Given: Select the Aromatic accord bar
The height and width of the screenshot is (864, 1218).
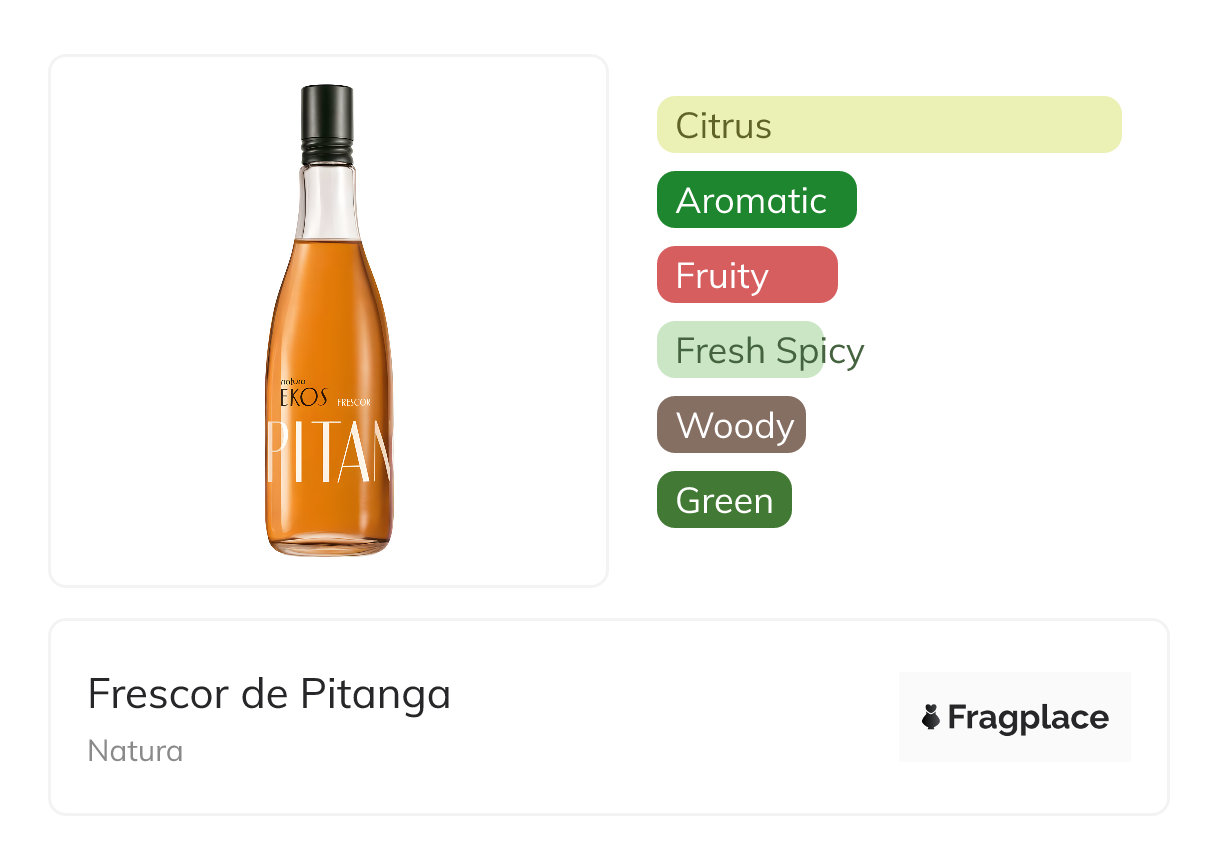Looking at the screenshot, I should pos(756,200).
